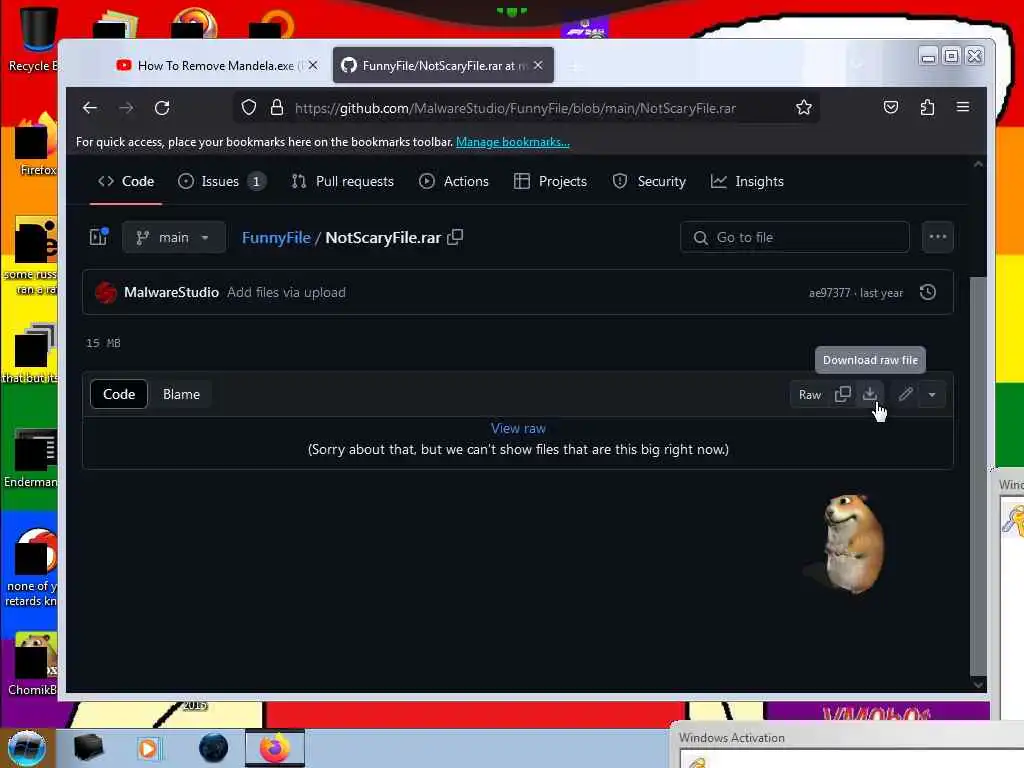The width and height of the screenshot is (1024, 768).
Task: Expand the file tree side panel icon
Action: pos(99,236)
